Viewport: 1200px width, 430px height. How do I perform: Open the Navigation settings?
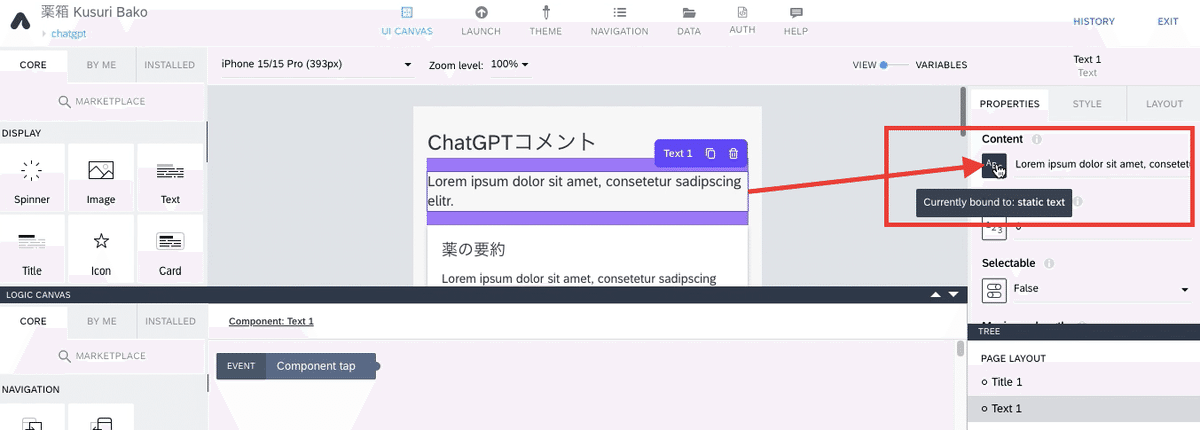619,20
